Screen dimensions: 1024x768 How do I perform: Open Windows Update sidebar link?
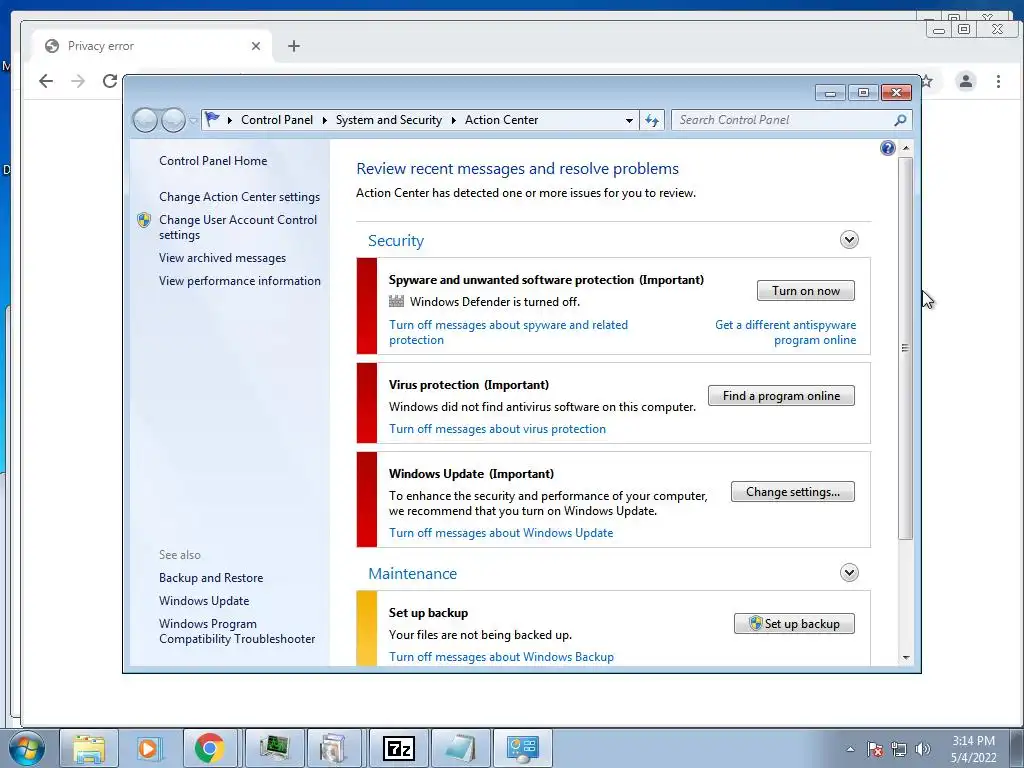pos(204,601)
